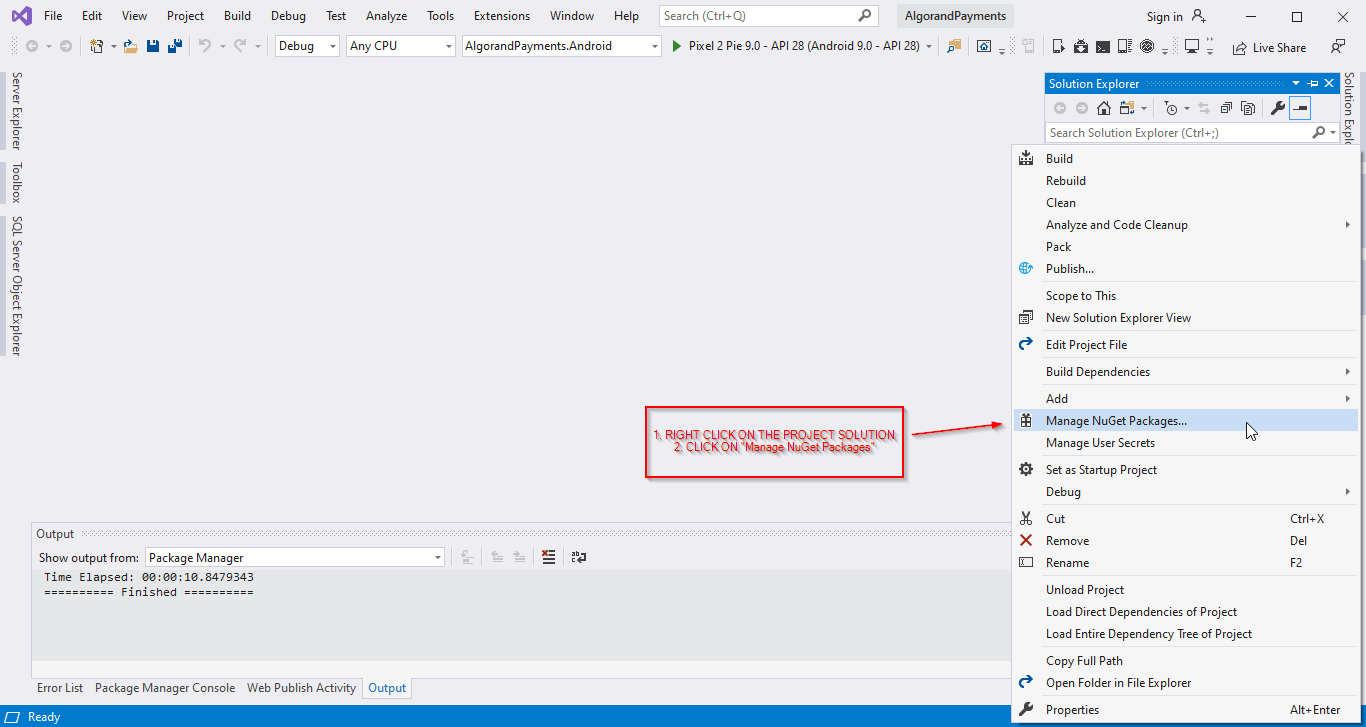Image resolution: width=1366 pixels, height=727 pixels.
Task: Choose Set as Startup Project menu entry
Action: coord(1101,470)
